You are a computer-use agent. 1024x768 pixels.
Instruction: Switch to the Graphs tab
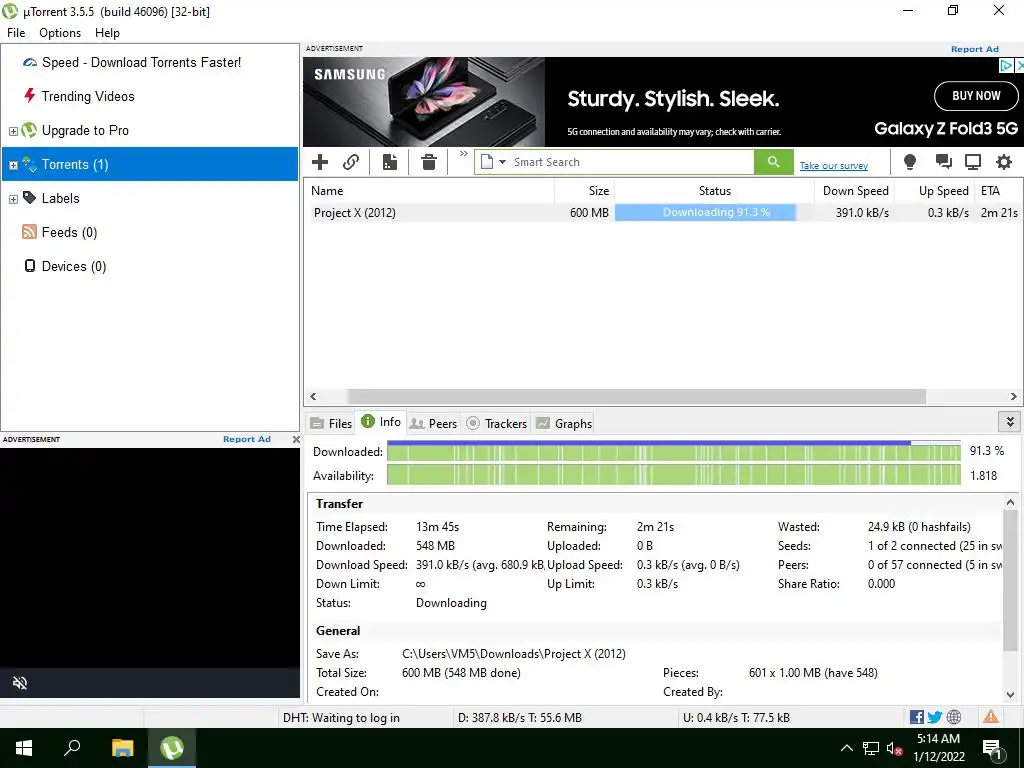click(x=564, y=423)
